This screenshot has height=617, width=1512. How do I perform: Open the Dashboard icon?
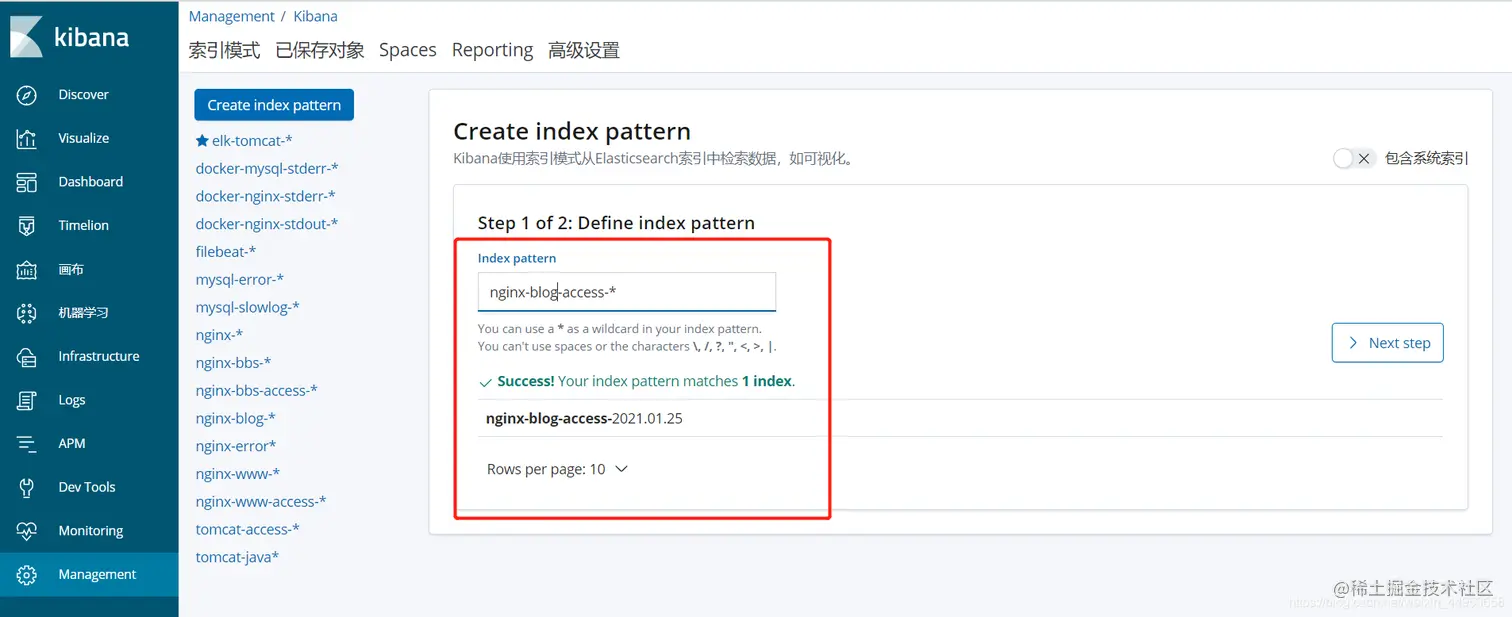tap(27, 182)
